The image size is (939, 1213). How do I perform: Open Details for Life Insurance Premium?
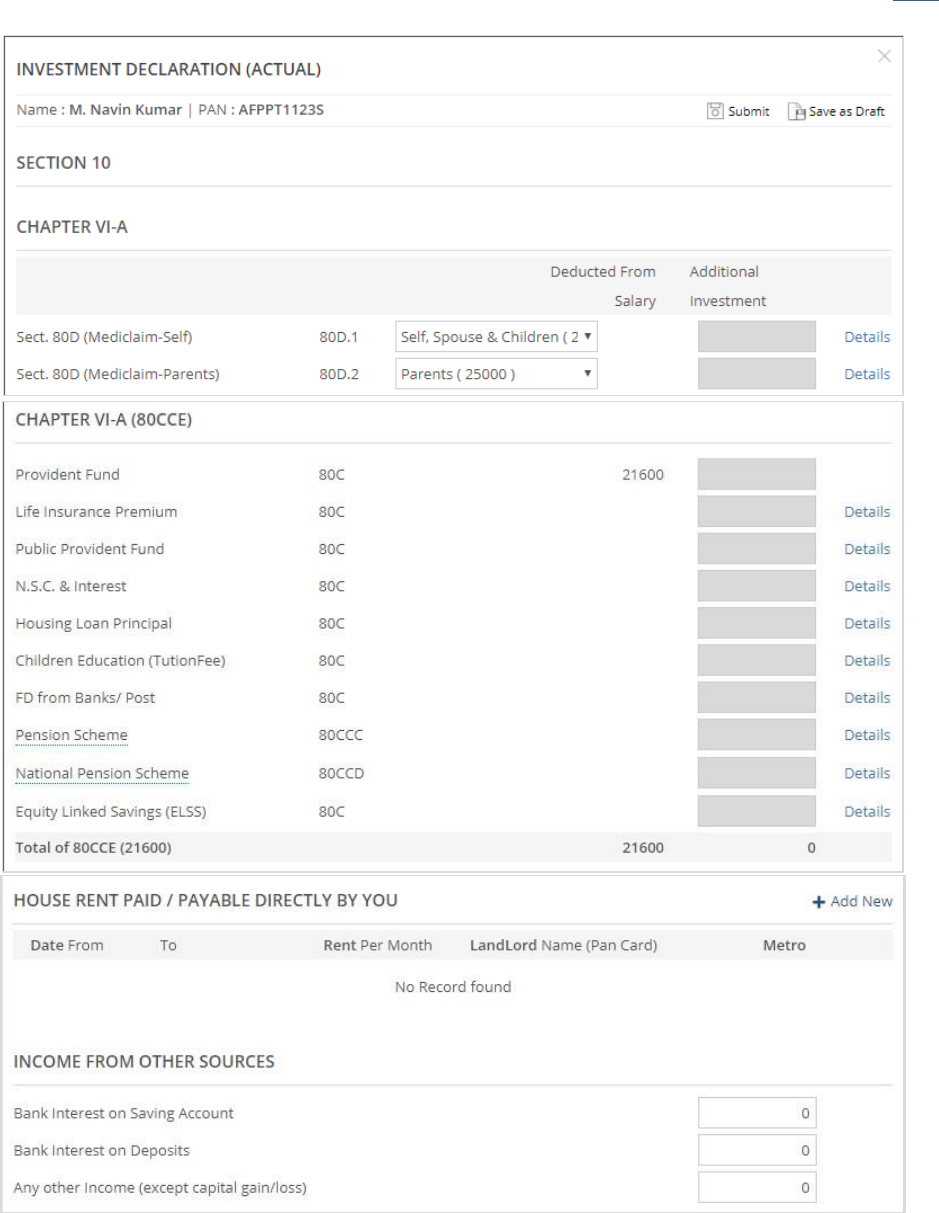[x=866, y=512]
